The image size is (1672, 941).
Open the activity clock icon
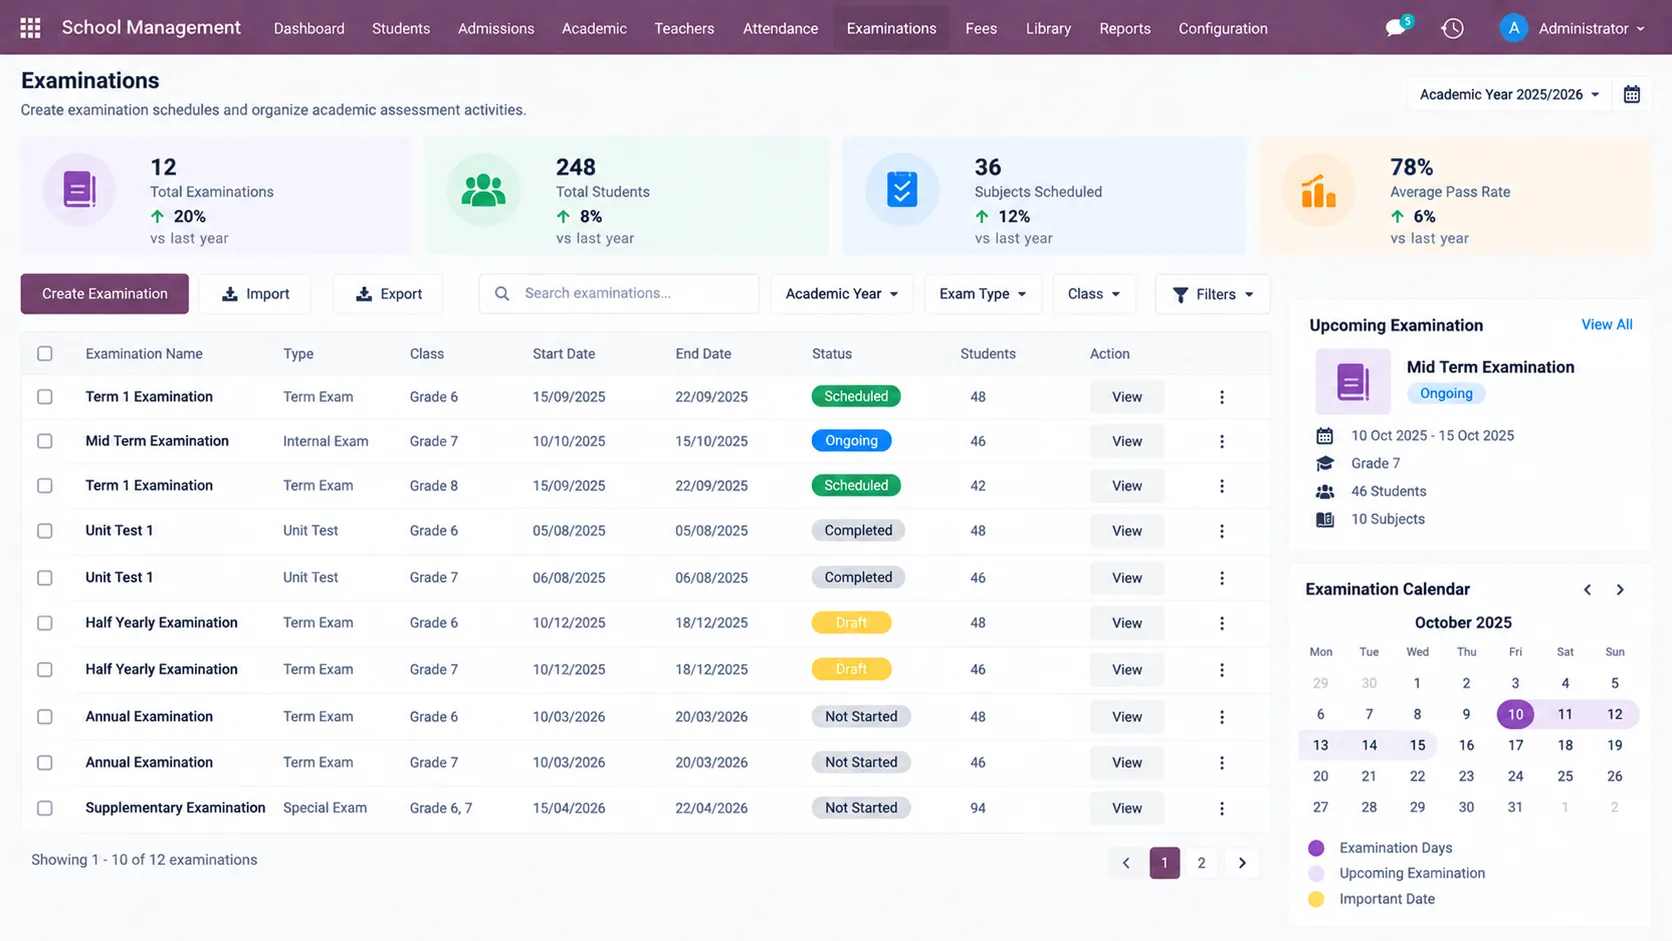[x=1453, y=28]
